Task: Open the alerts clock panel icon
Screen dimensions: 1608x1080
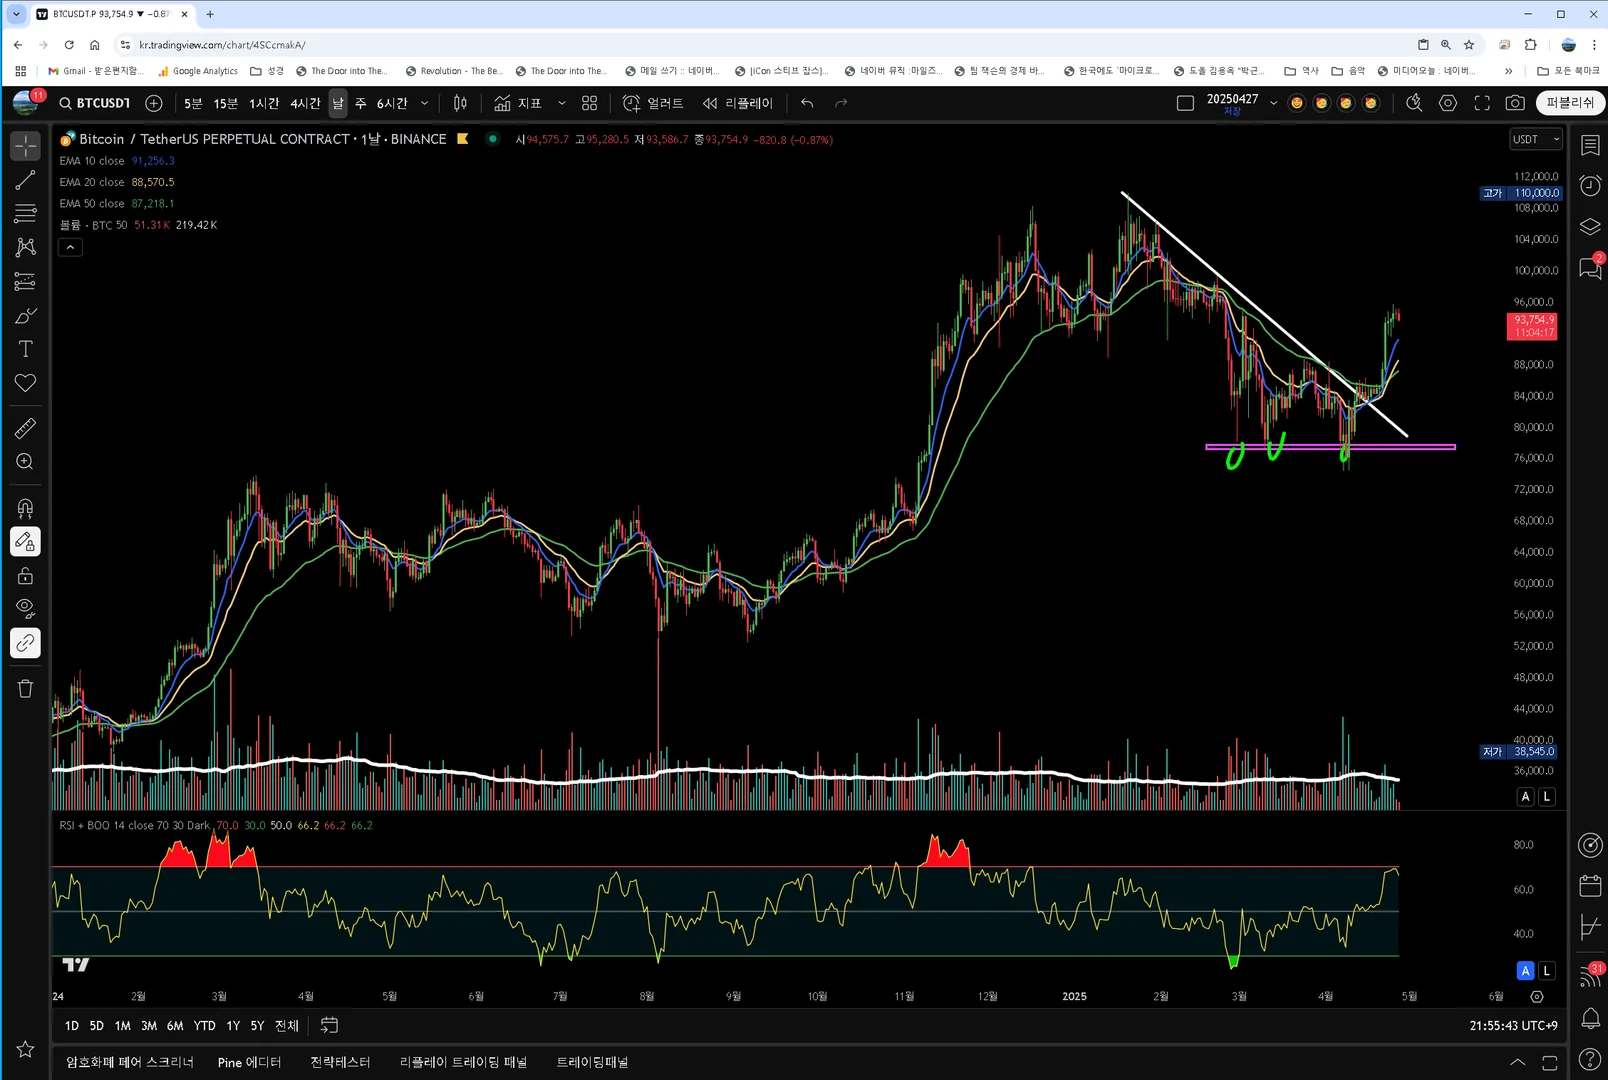Action: tap(1590, 186)
